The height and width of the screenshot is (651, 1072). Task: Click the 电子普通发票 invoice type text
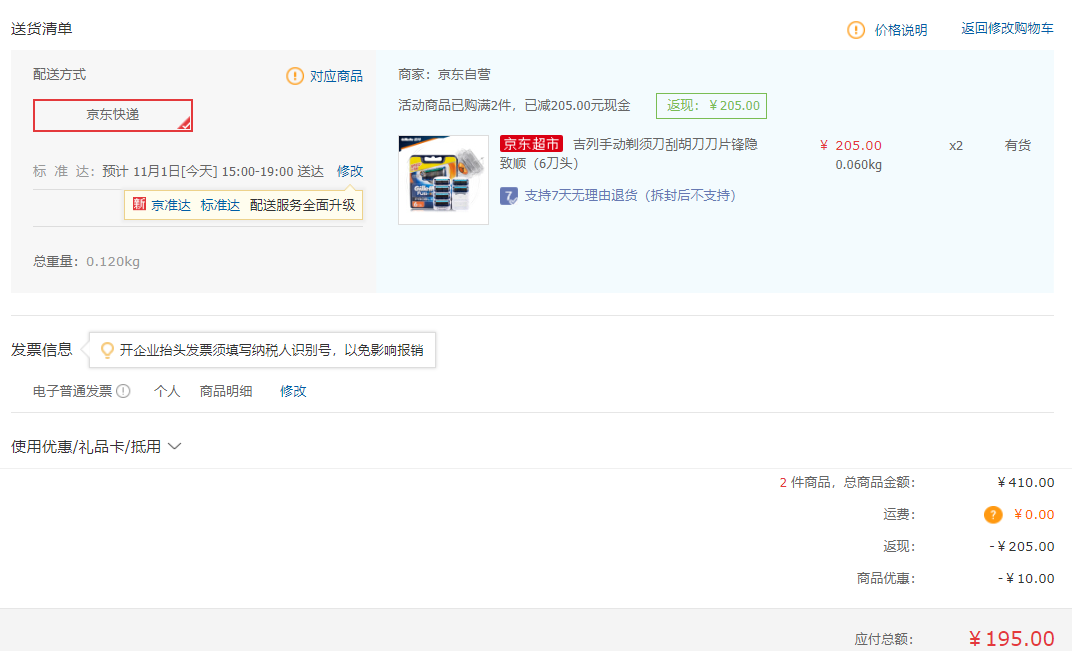(72, 391)
